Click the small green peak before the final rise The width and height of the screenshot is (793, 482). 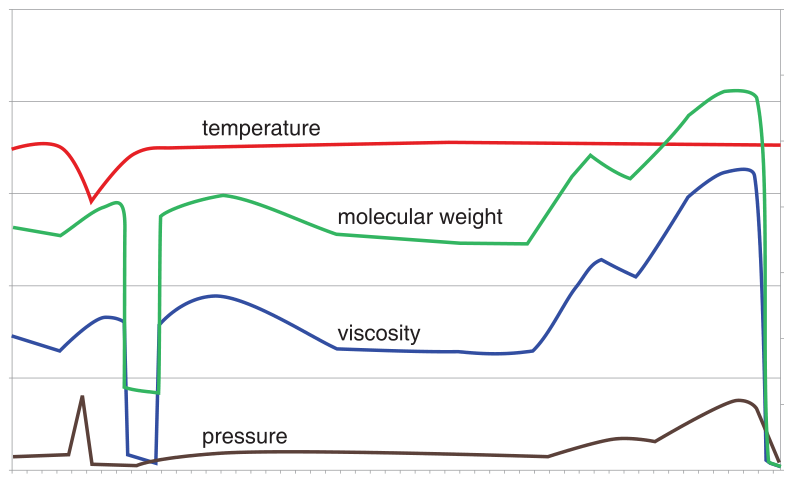590,155
